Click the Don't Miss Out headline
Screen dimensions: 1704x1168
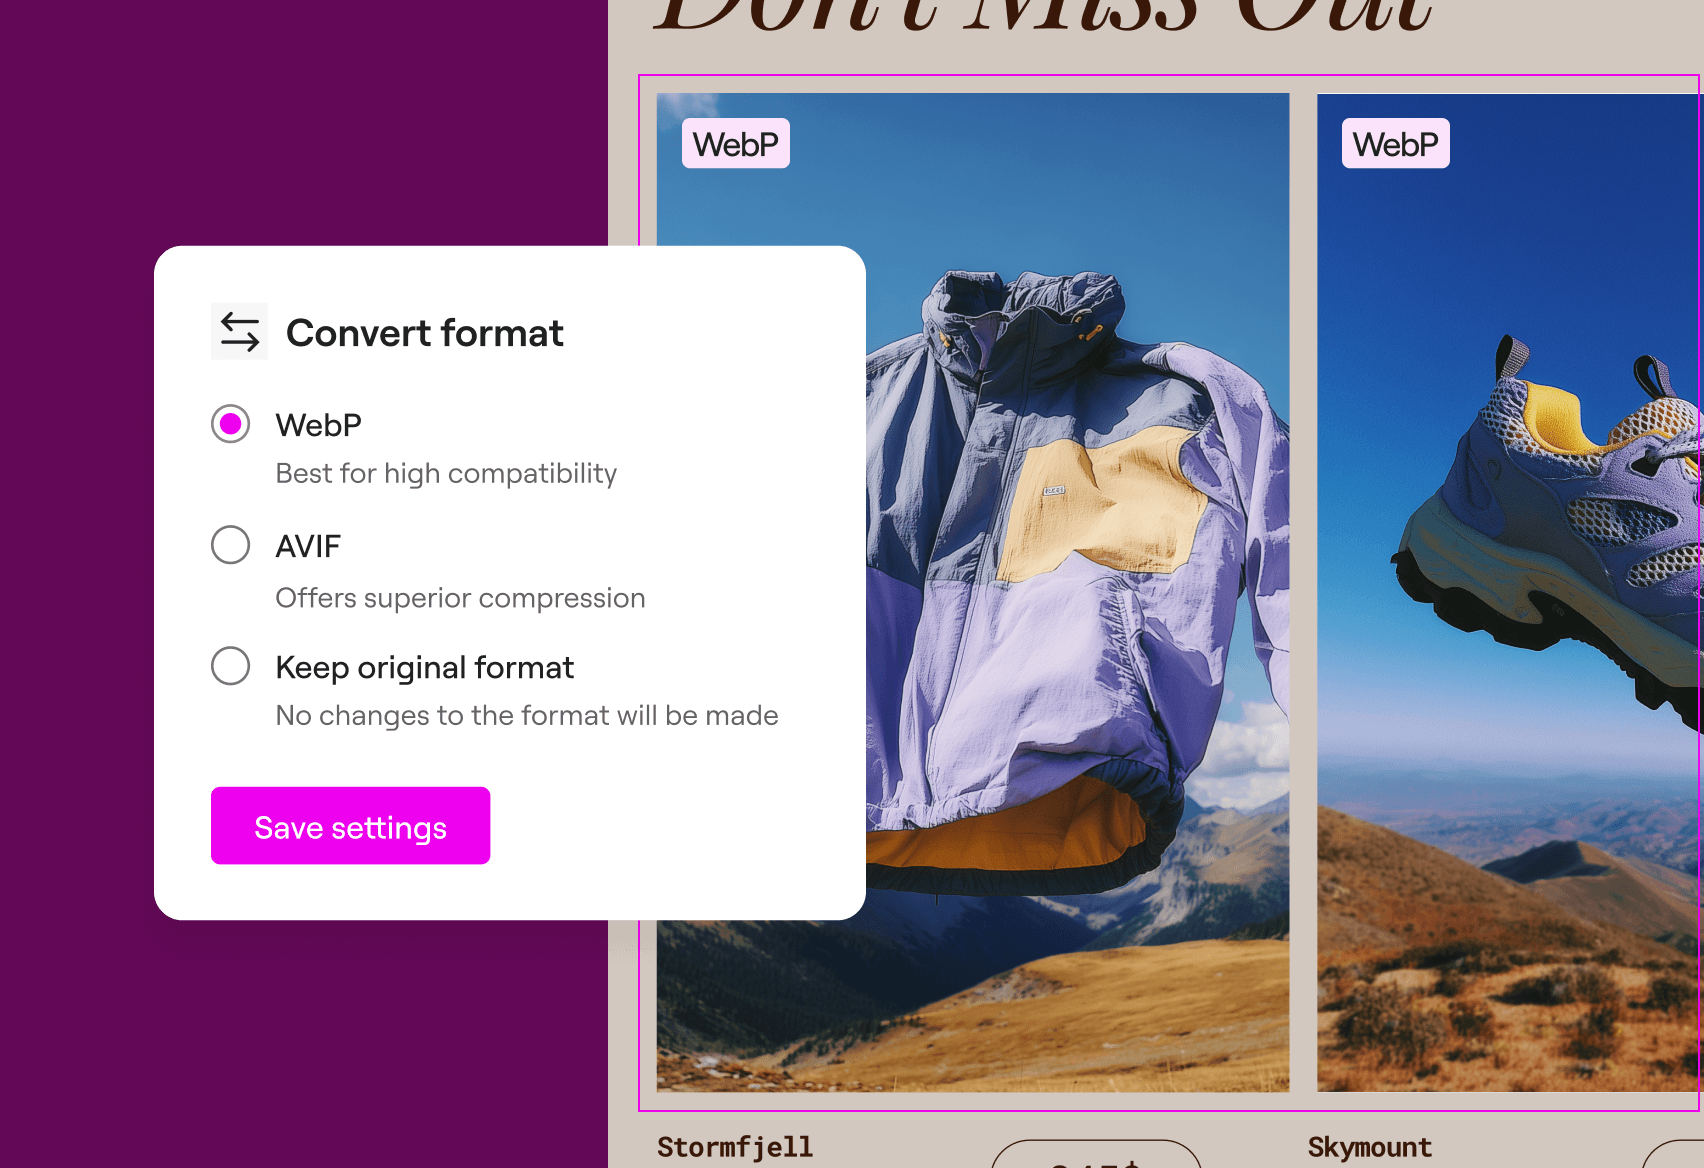pyautogui.click(x=1043, y=16)
